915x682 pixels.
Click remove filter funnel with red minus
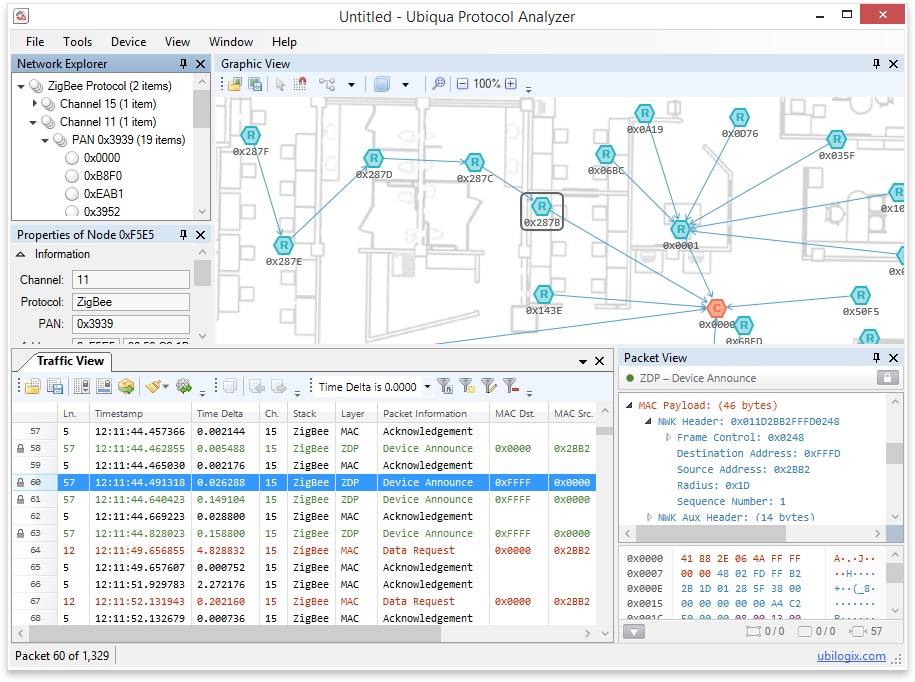click(511, 386)
